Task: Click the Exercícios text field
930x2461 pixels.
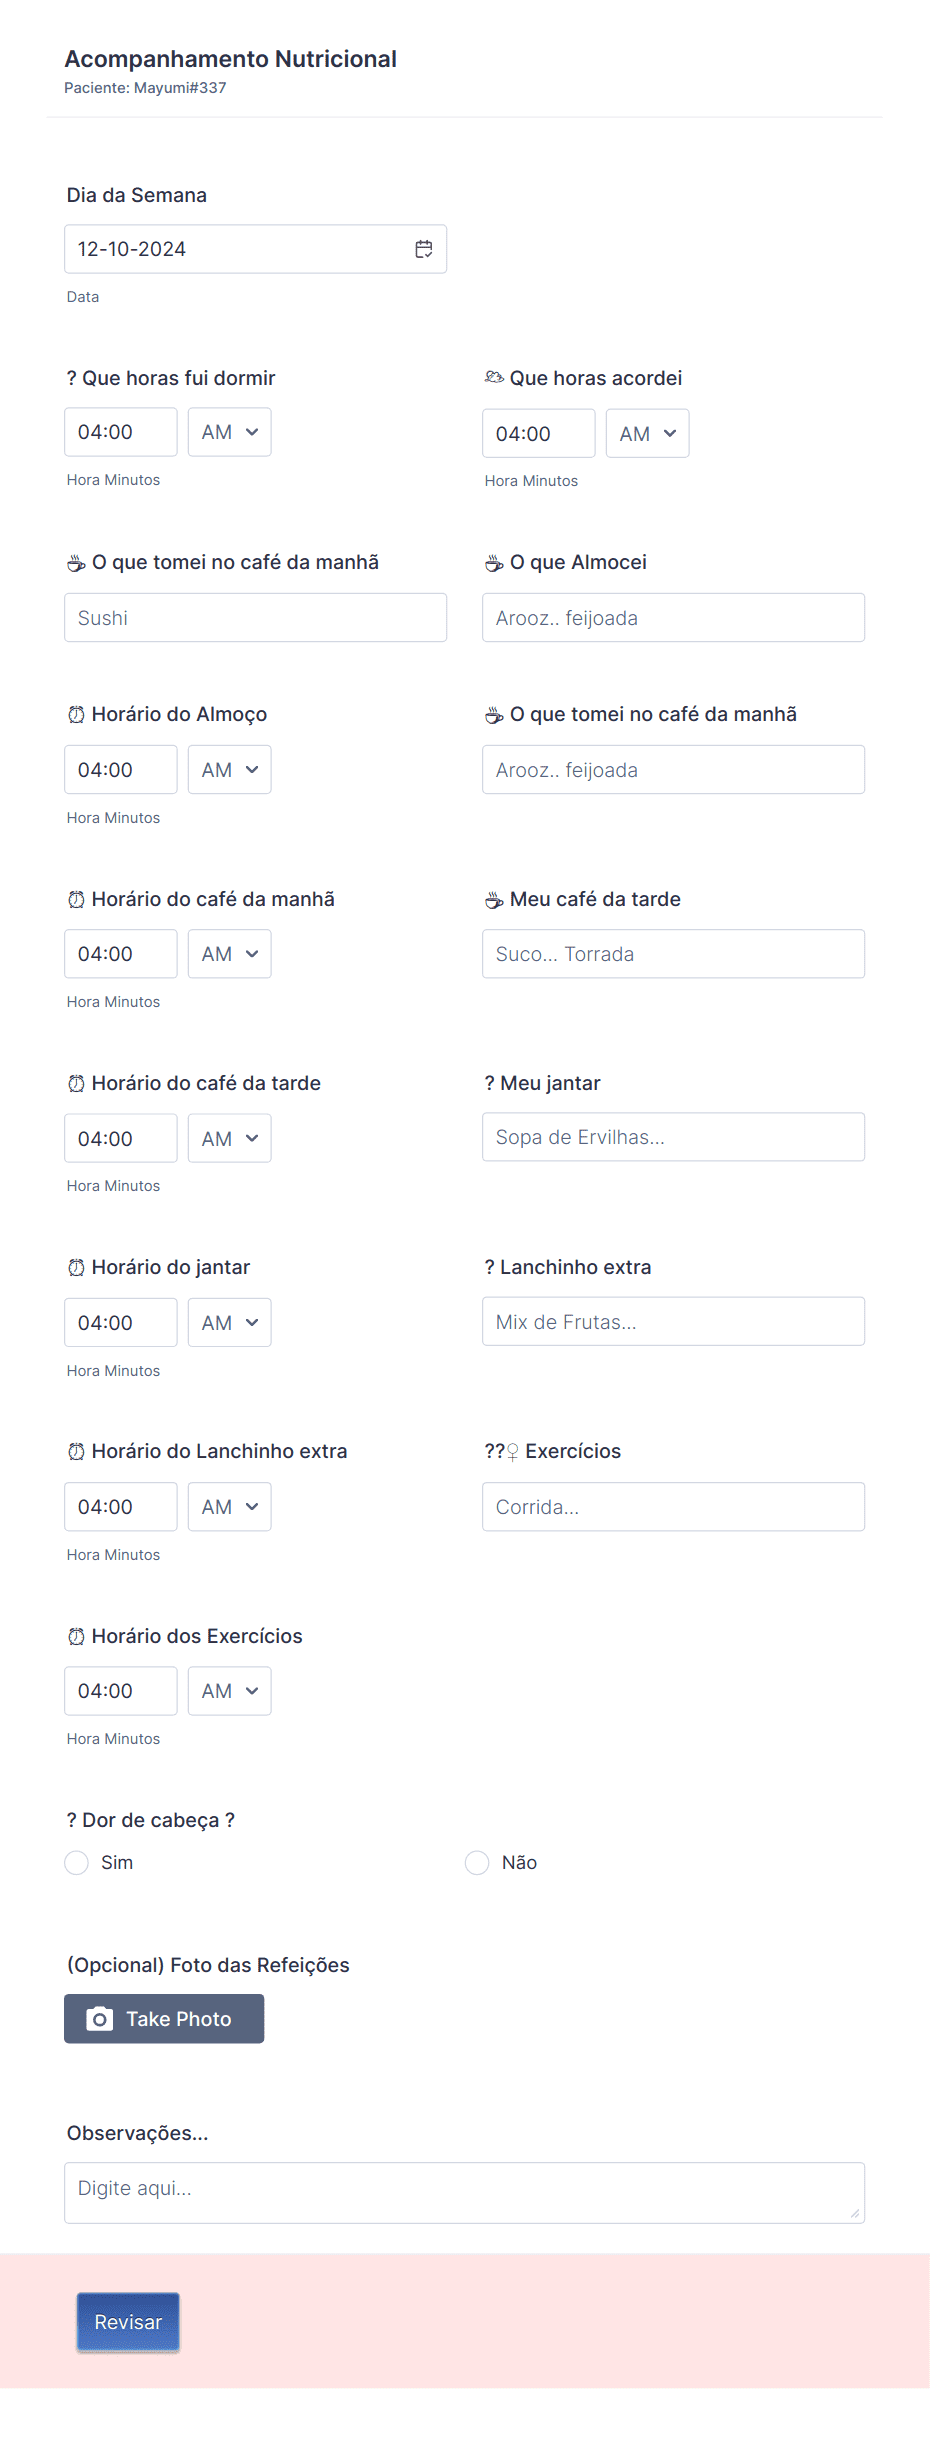Action: [674, 1506]
